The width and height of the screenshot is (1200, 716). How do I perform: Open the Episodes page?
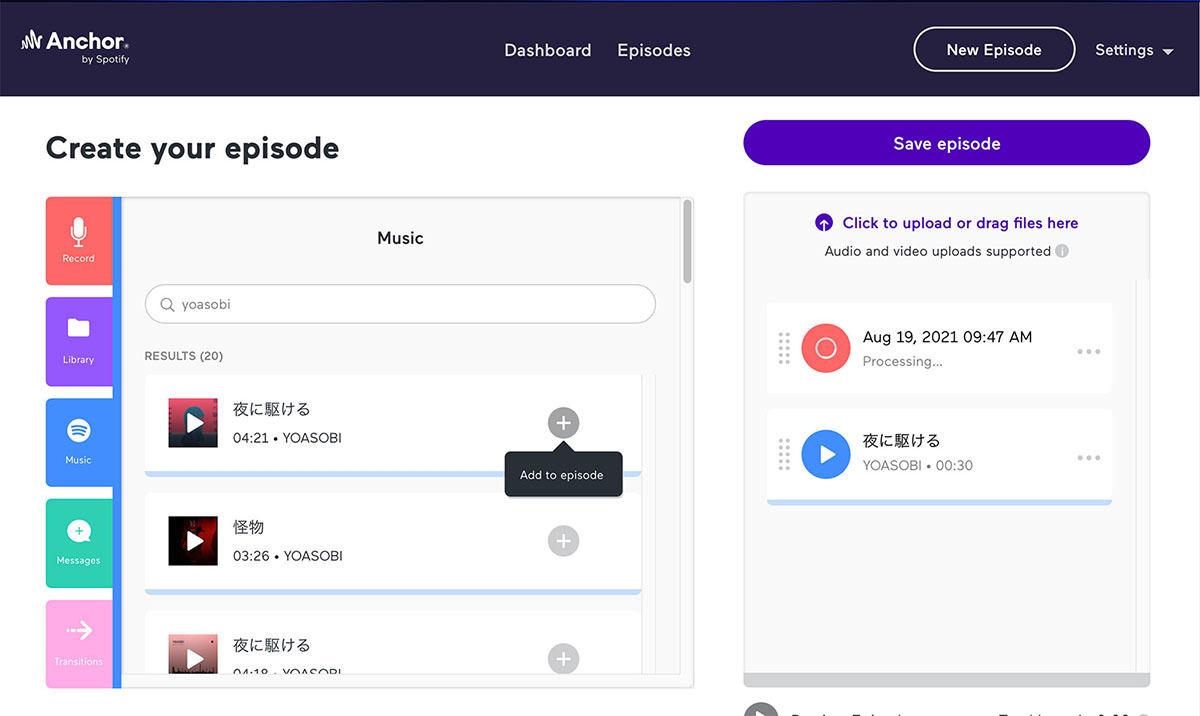654,50
